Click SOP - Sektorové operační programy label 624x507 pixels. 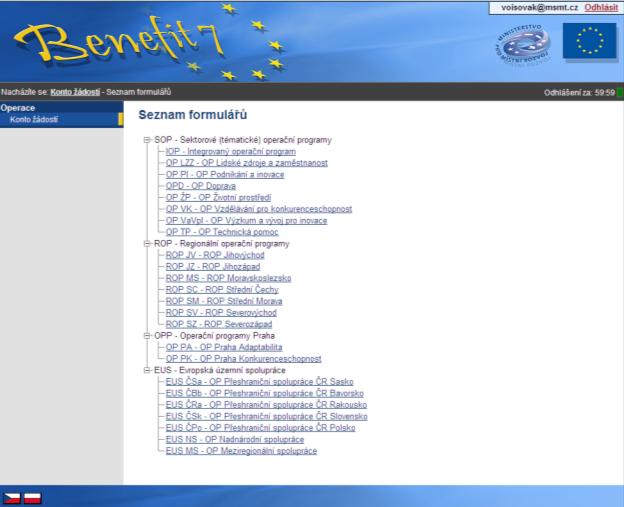243,140
